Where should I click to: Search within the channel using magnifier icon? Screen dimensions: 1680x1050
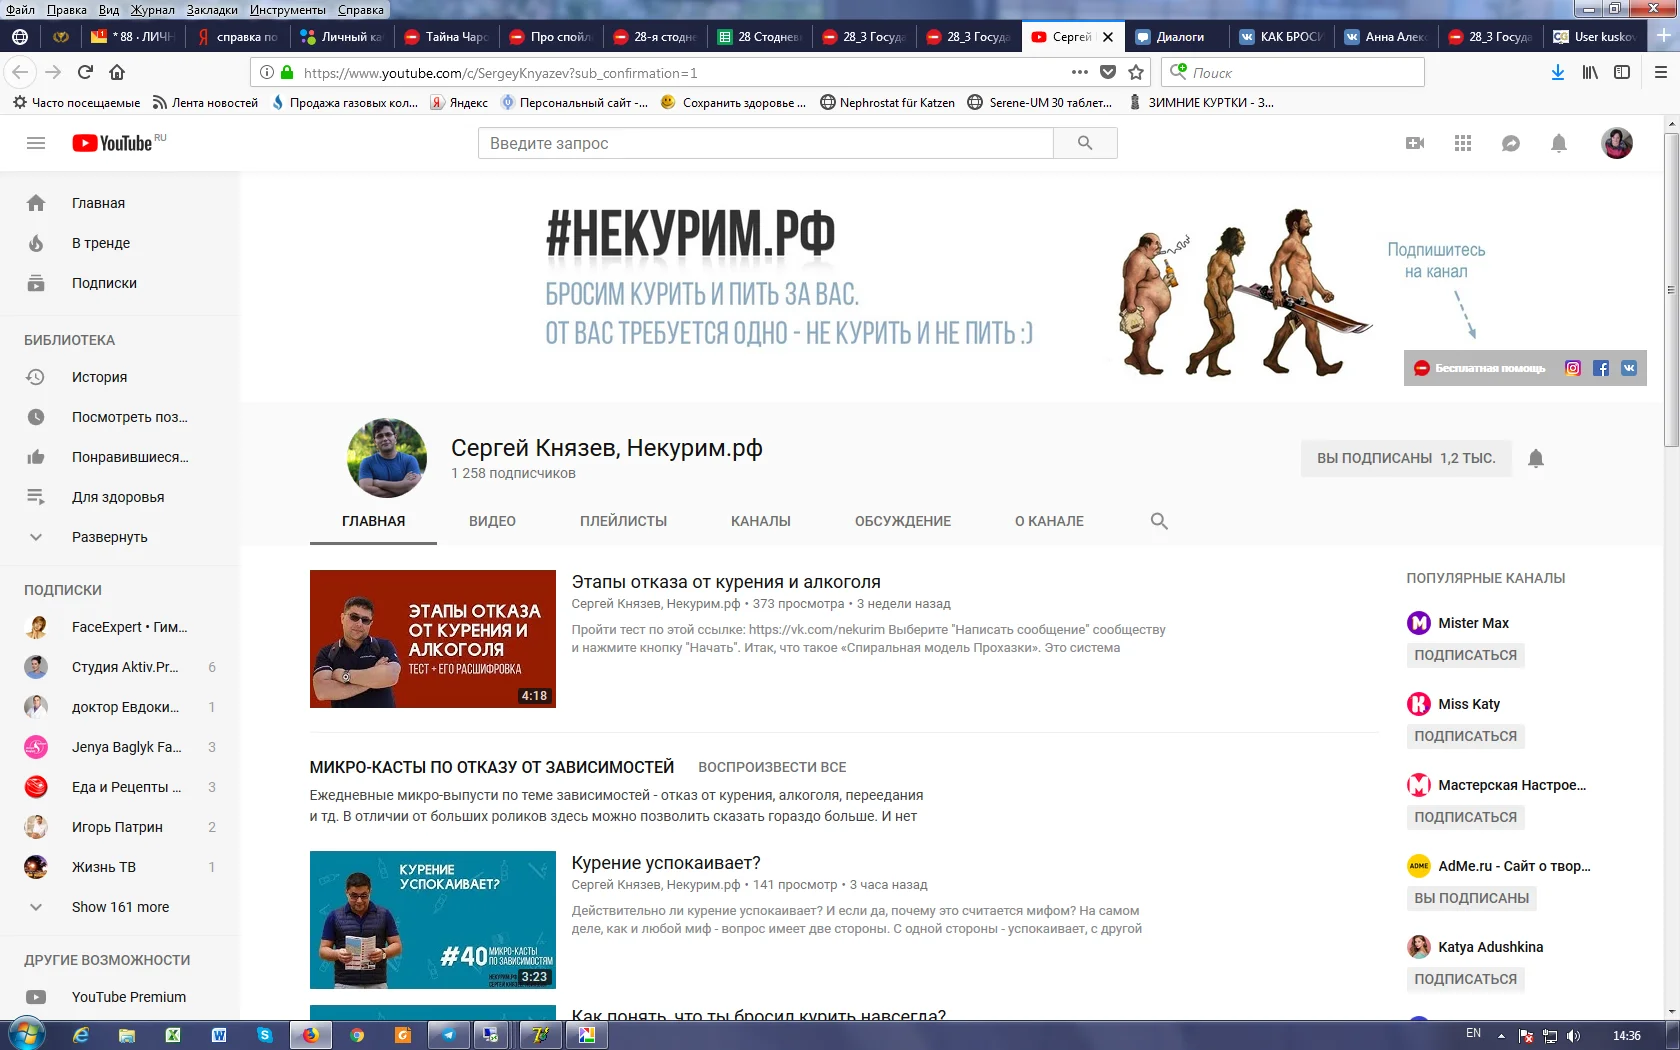[x=1159, y=521]
